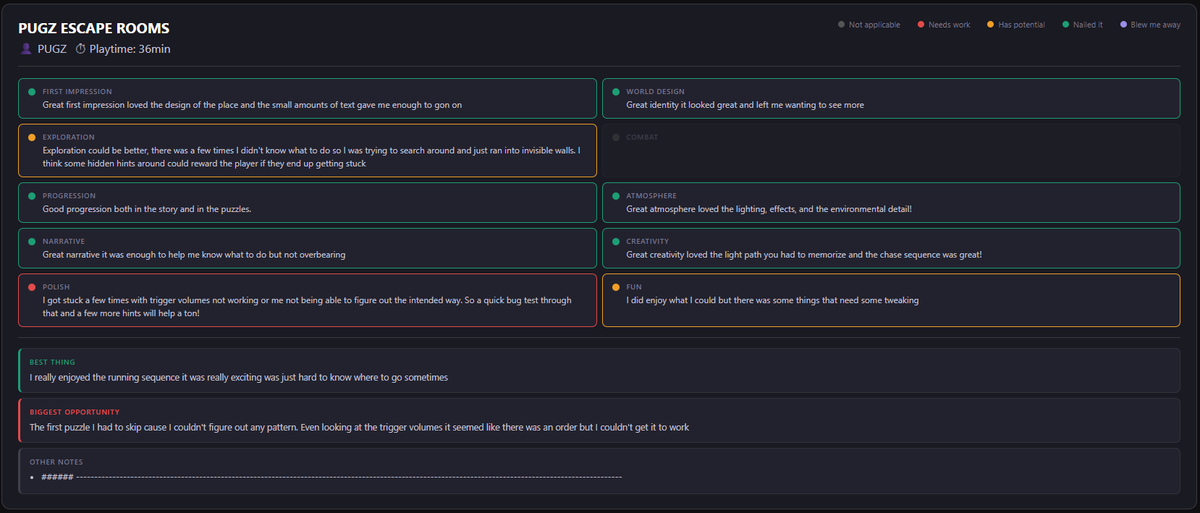The height and width of the screenshot is (513, 1200).
Task: Click the 'Great creativity loved the light path' comment
Action: pyautogui.click(x=804, y=254)
